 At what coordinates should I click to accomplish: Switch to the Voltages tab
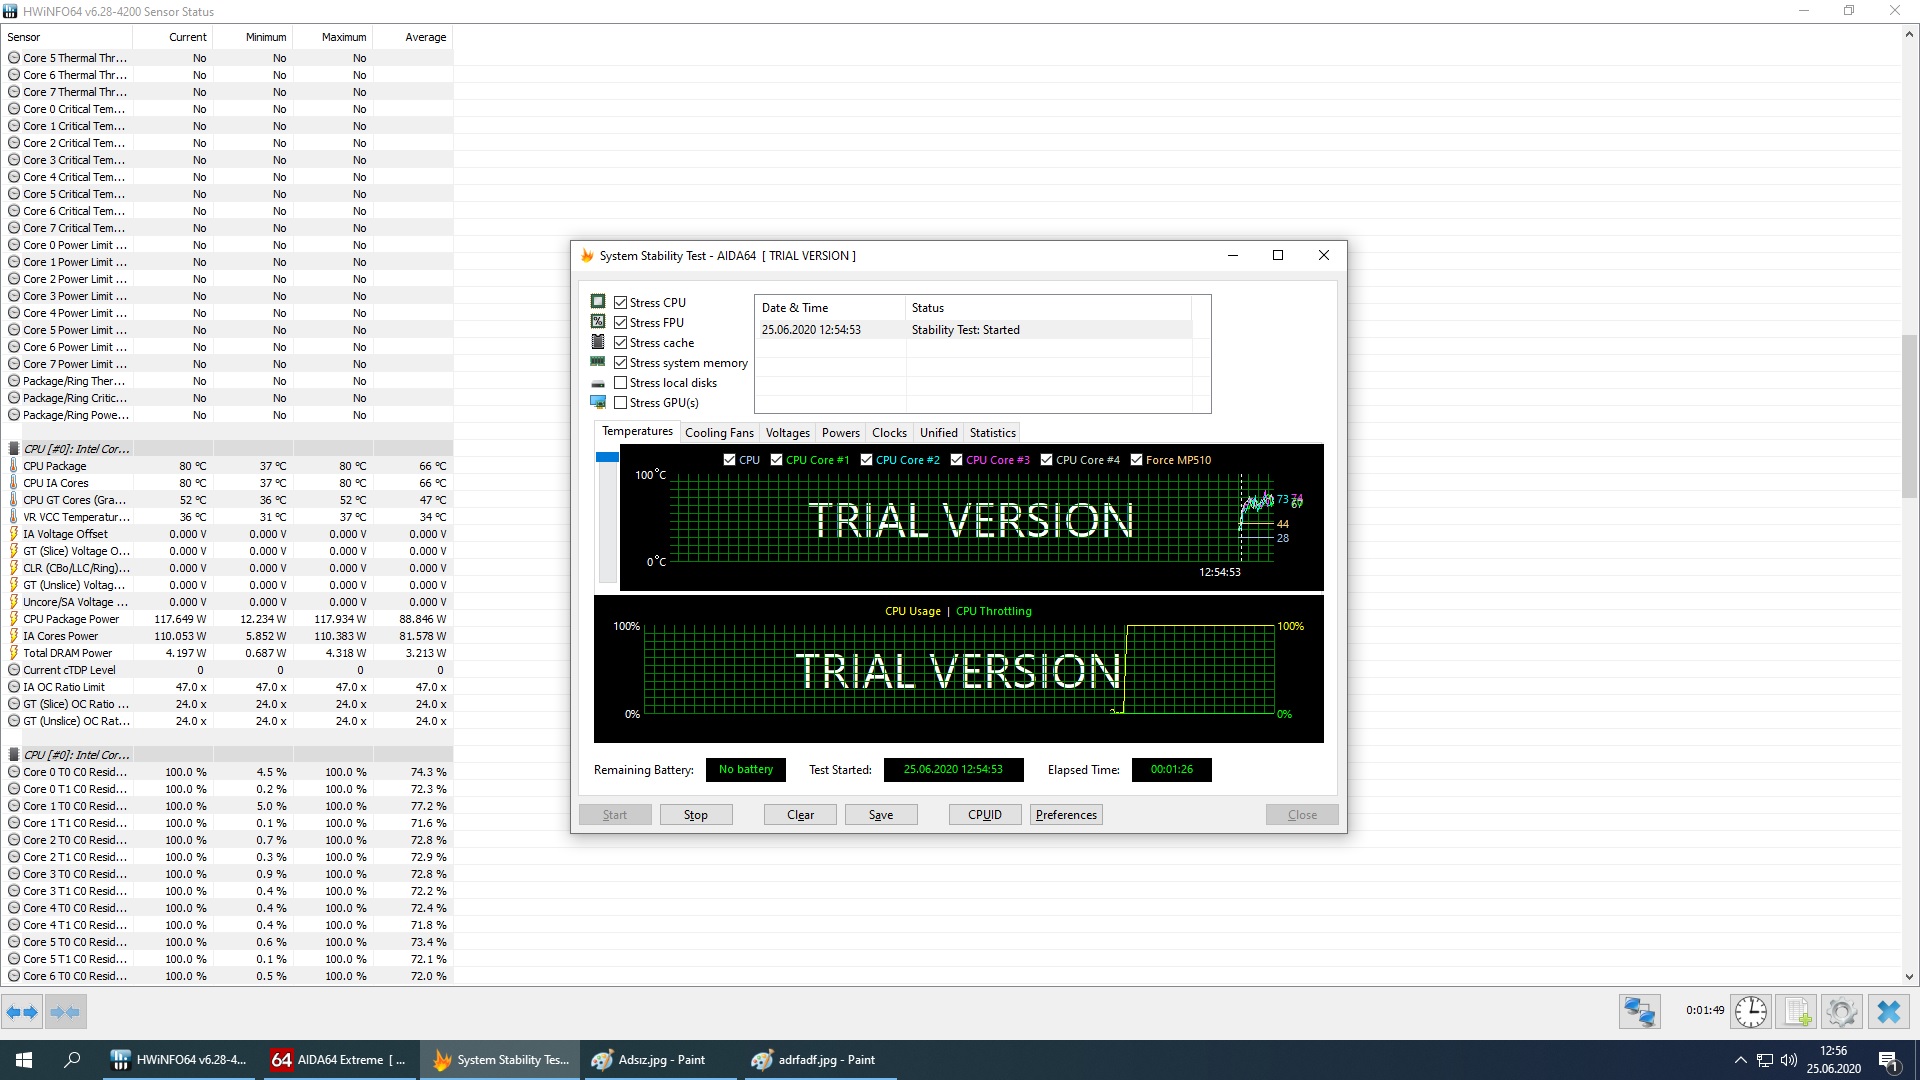pos(787,433)
